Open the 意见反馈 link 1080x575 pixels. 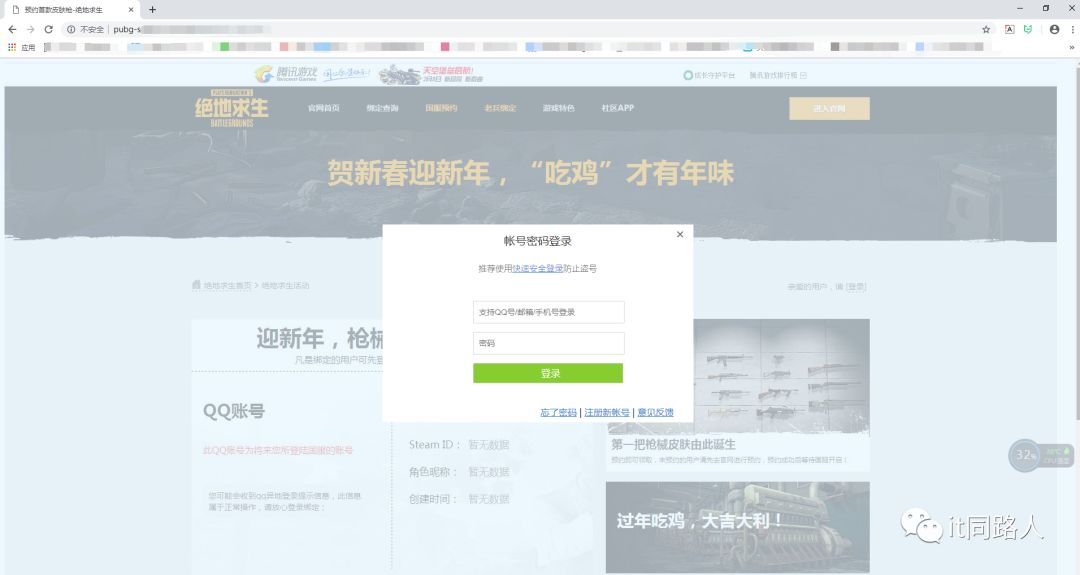click(x=655, y=412)
